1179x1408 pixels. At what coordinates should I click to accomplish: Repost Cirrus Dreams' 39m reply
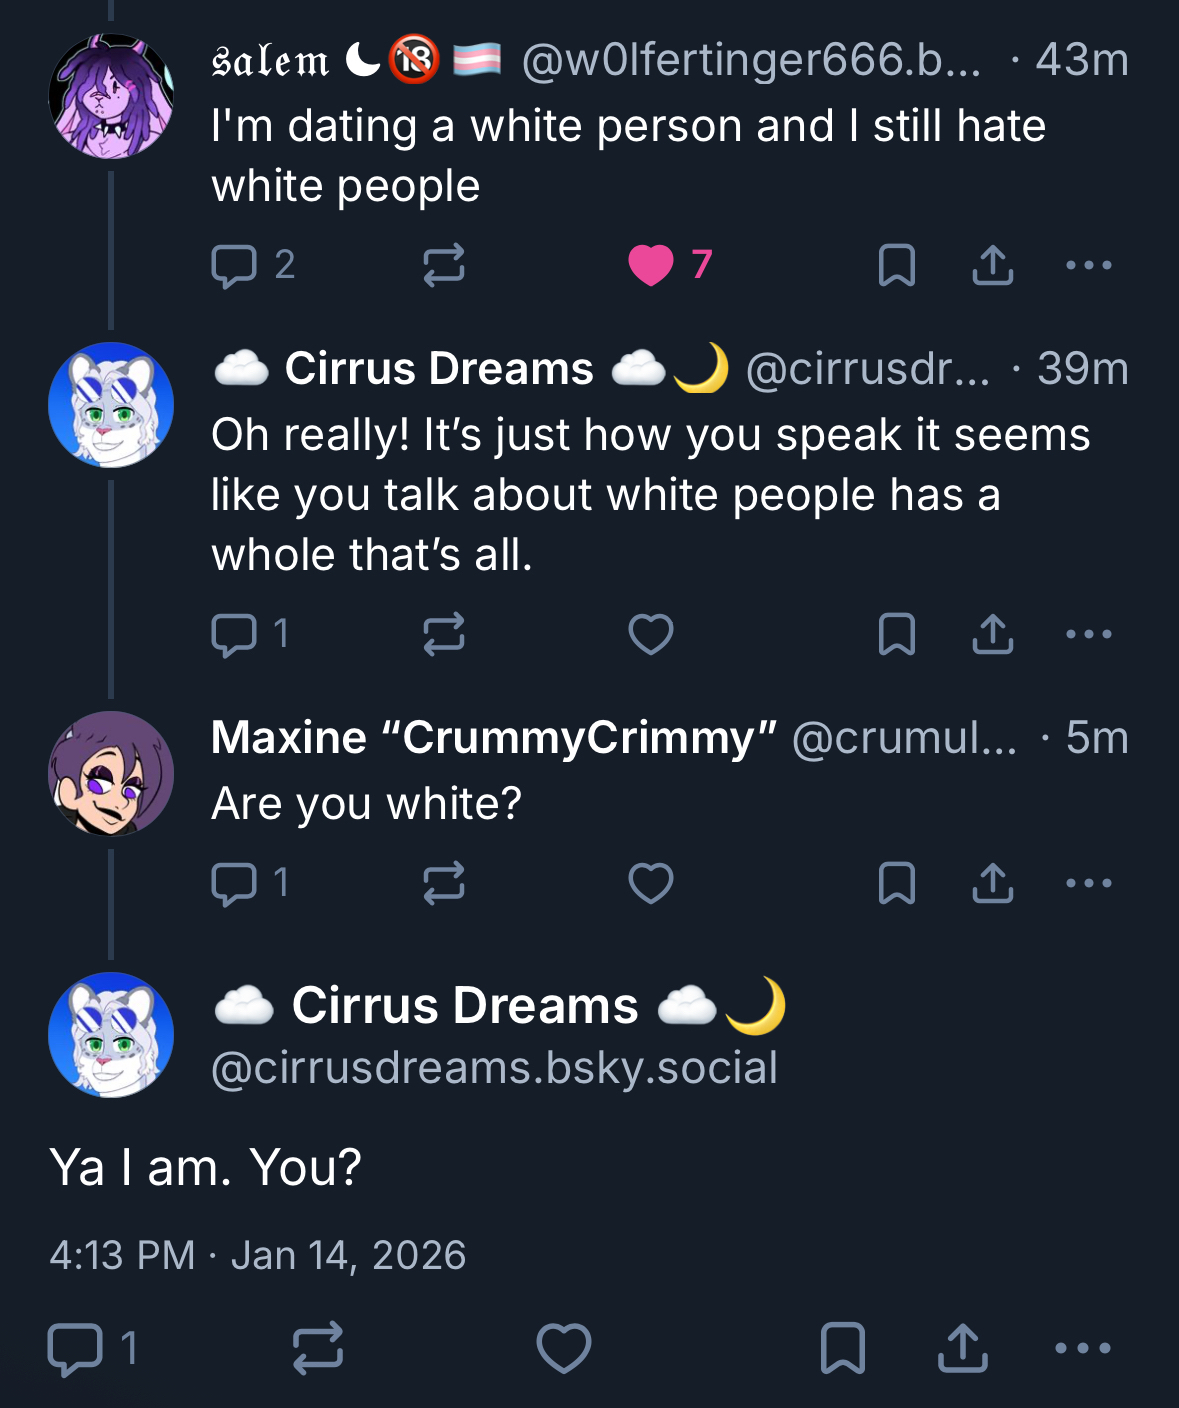point(443,634)
